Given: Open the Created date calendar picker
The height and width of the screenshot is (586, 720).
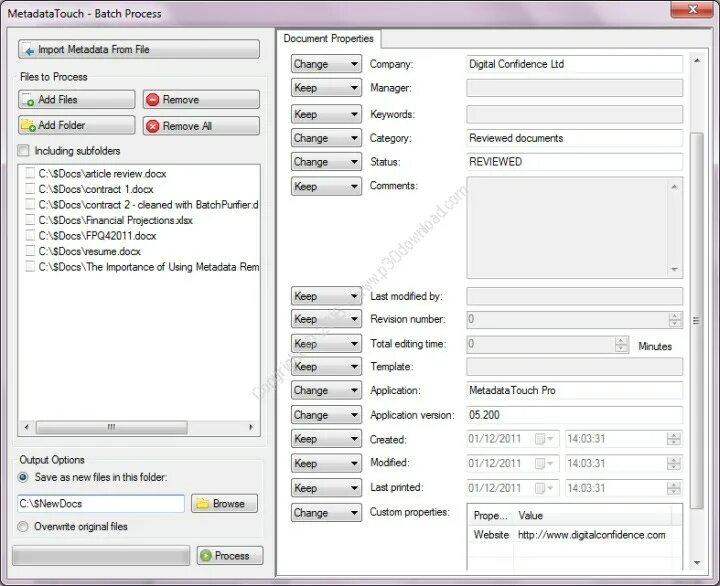Looking at the screenshot, I should coord(545,439).
